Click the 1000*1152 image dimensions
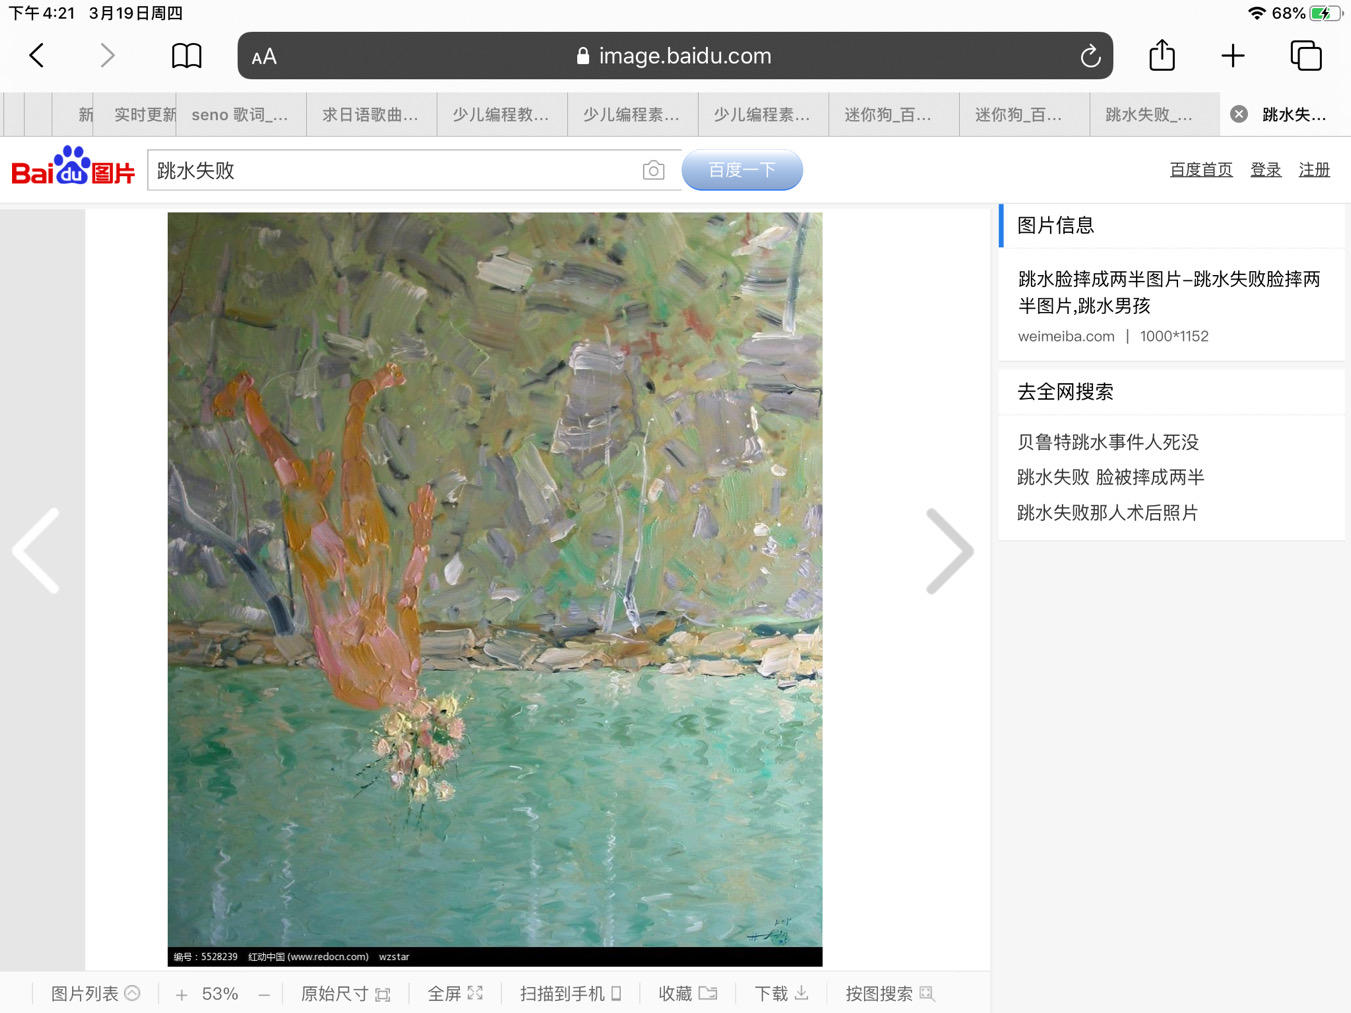This screenshot has width=1351, height=1013. pos(1174,336)
